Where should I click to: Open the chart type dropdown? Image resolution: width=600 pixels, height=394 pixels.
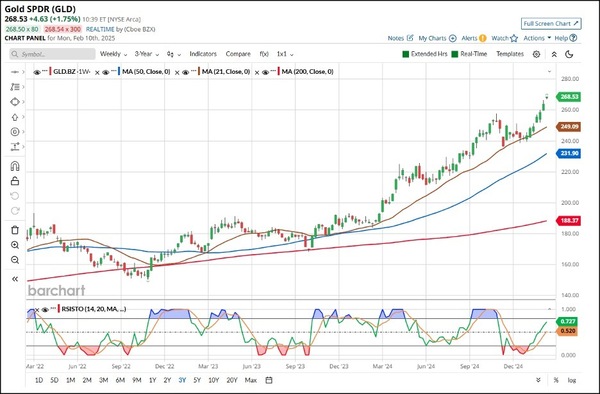pyautogui.click(x=174, y=54)
